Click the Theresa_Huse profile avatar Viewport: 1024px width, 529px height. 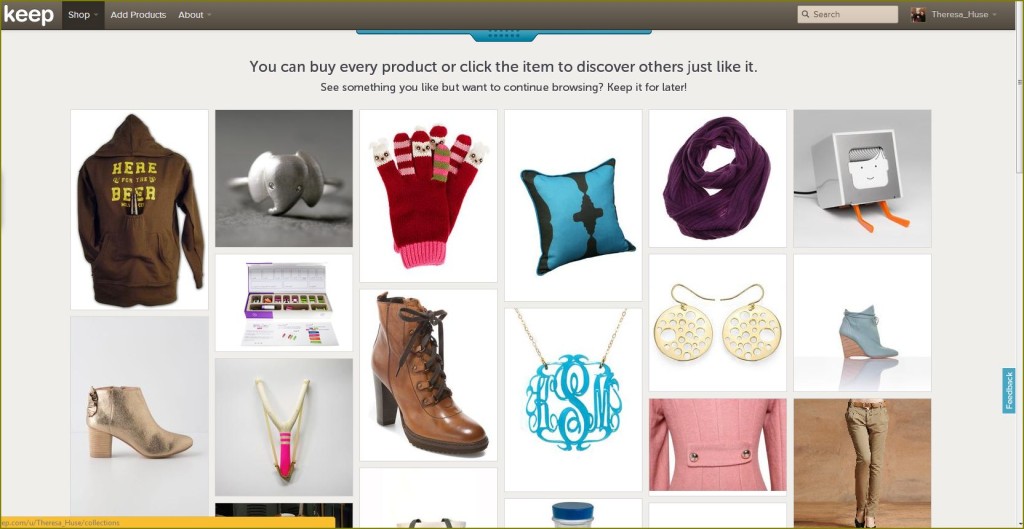pyautogui.click(x=918, y=14)
